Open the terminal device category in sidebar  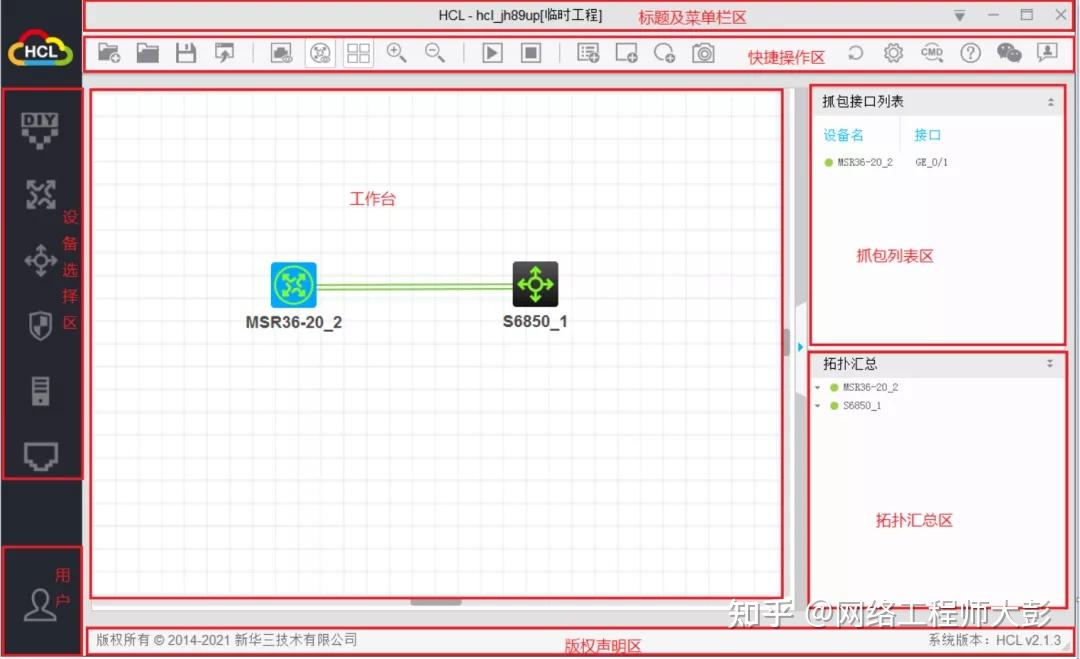(x=41, y=457)
